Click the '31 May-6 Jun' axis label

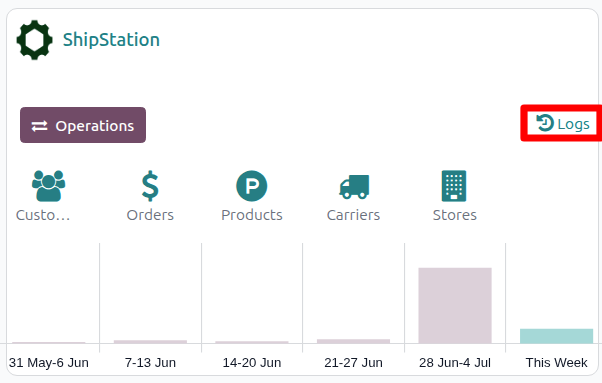pyautogui.click(x=49, y=363)
